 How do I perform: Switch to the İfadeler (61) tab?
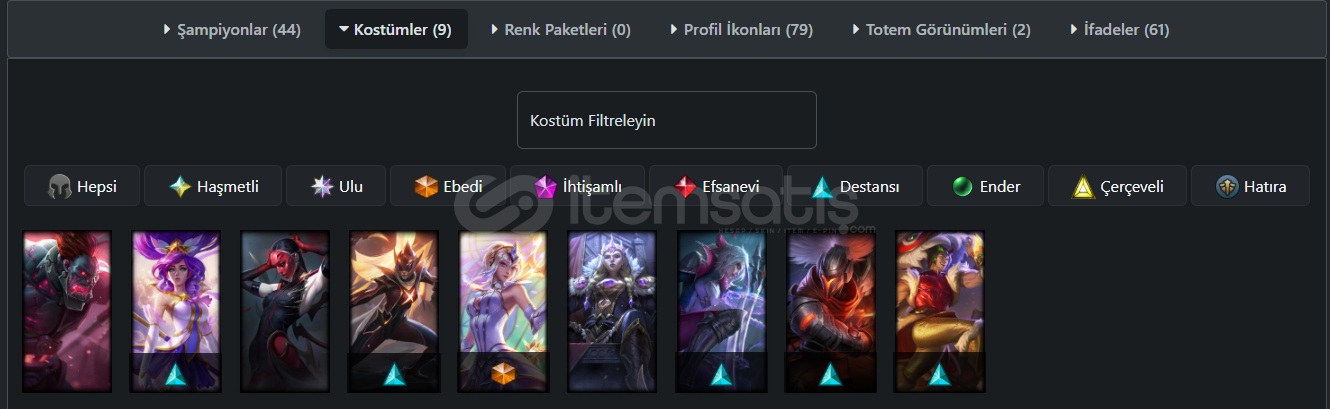coord(1119,30)
